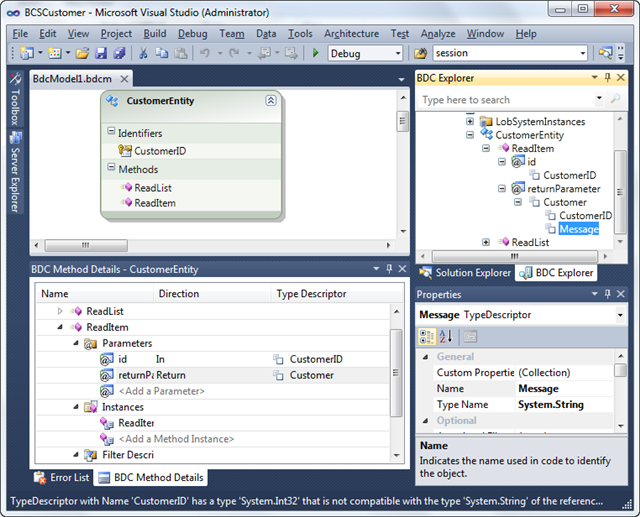Viewport: 640px width, 517px height.
Task: Click the search magnifier in BDC Explorer
Action: point(615,98)
